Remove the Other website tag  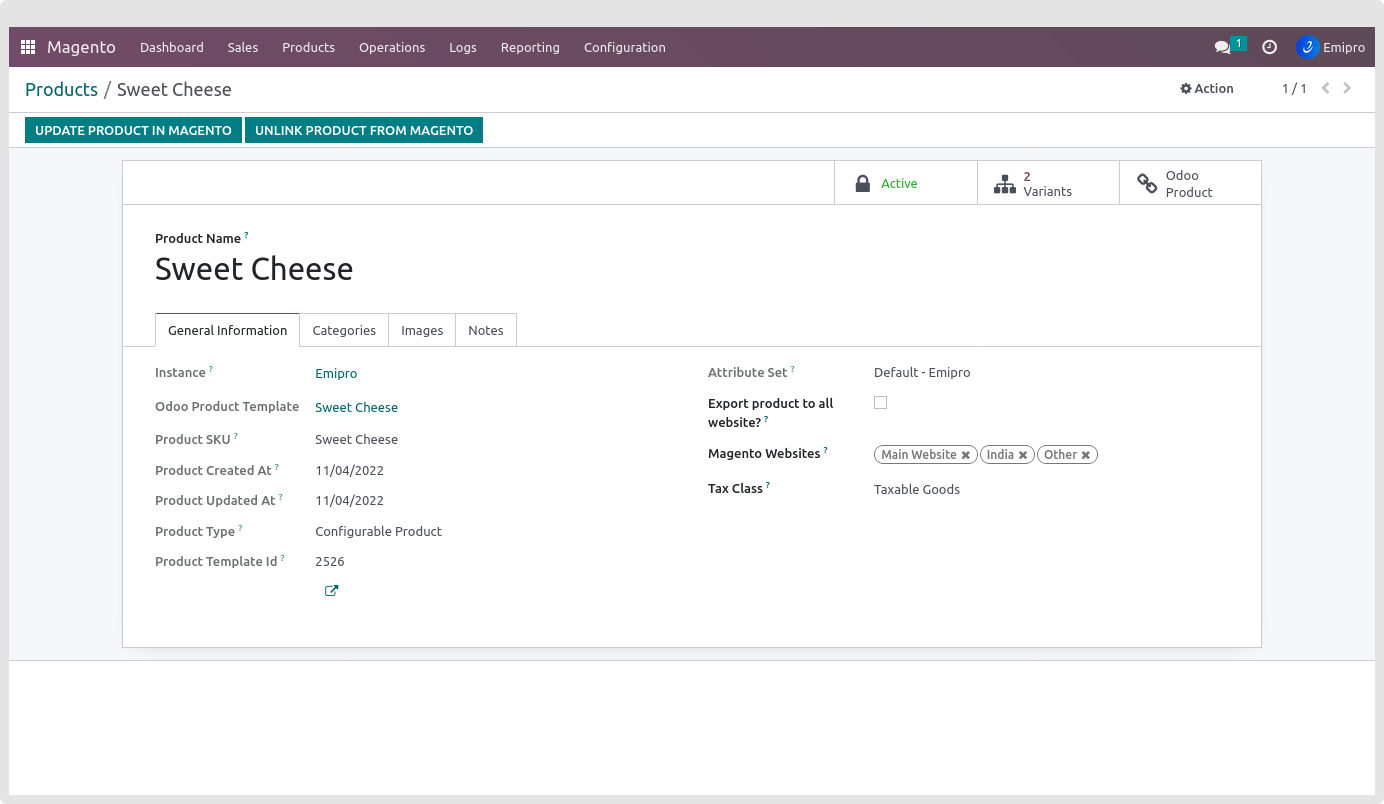1086,455
